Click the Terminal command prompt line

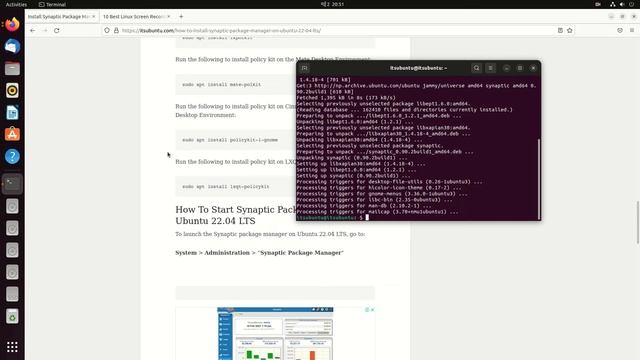tap(416, 218)
